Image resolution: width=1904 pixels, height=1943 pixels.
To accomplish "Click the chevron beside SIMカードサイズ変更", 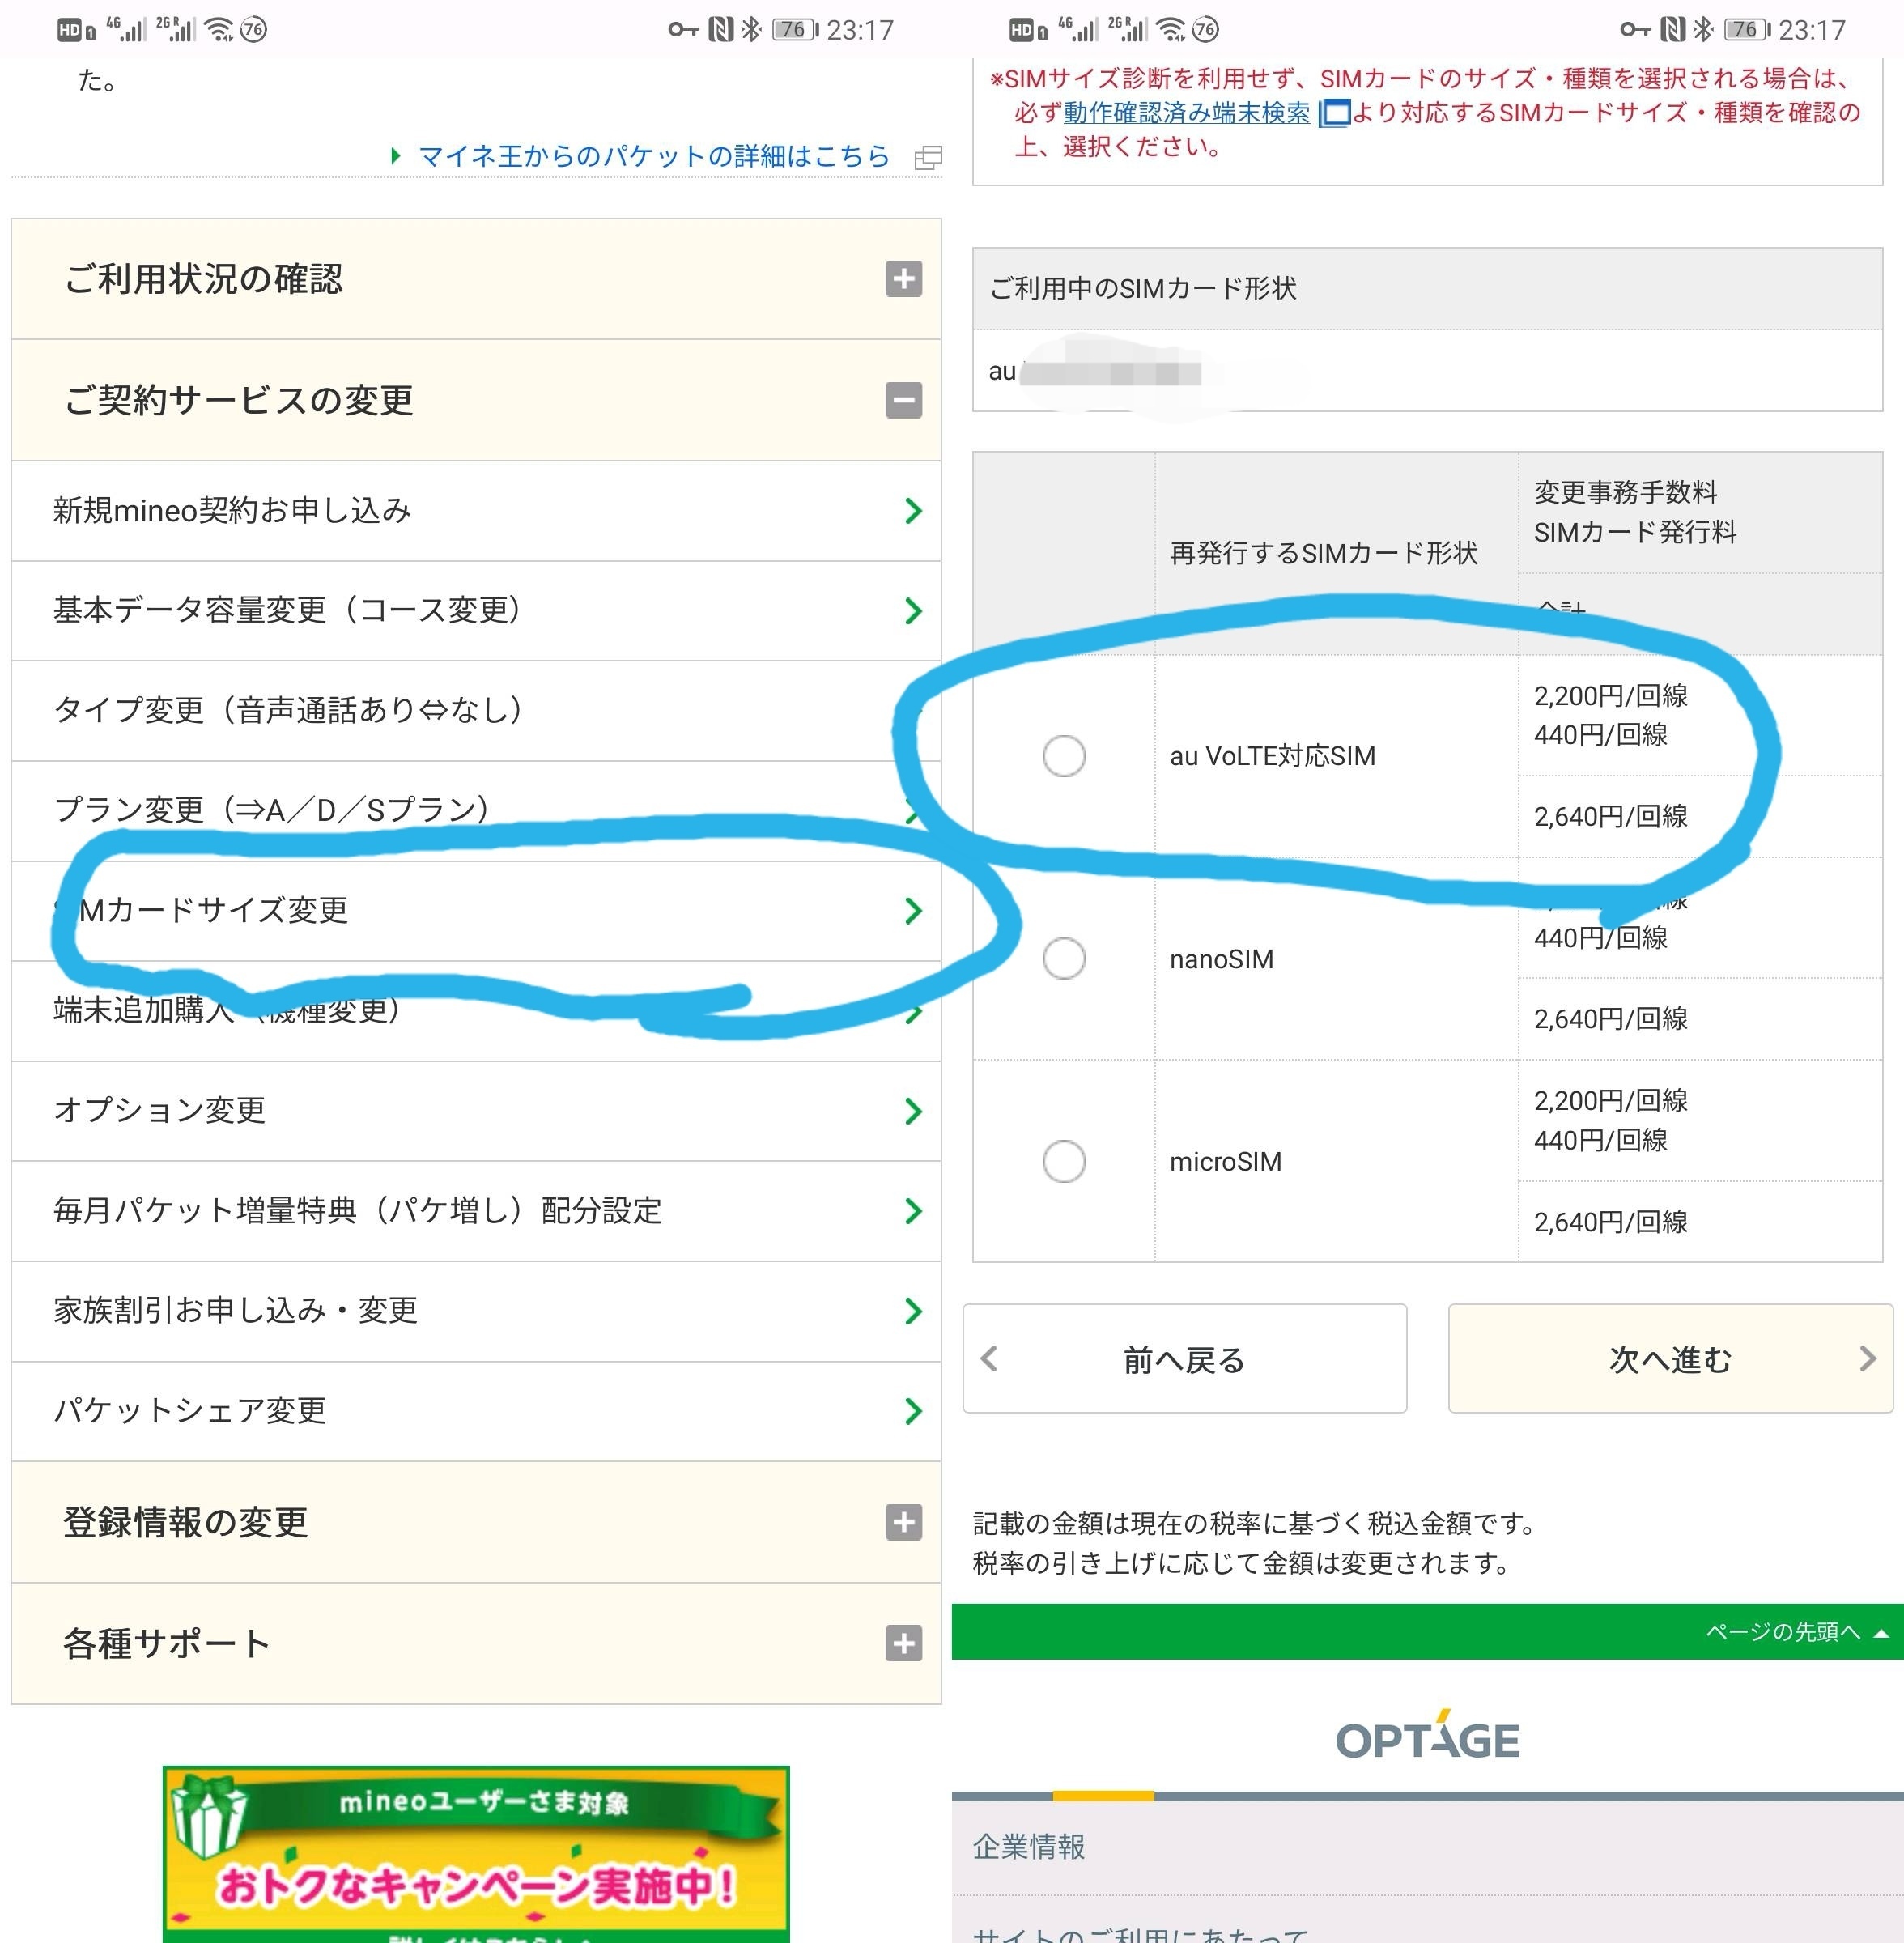I will [x=912, y=911].
